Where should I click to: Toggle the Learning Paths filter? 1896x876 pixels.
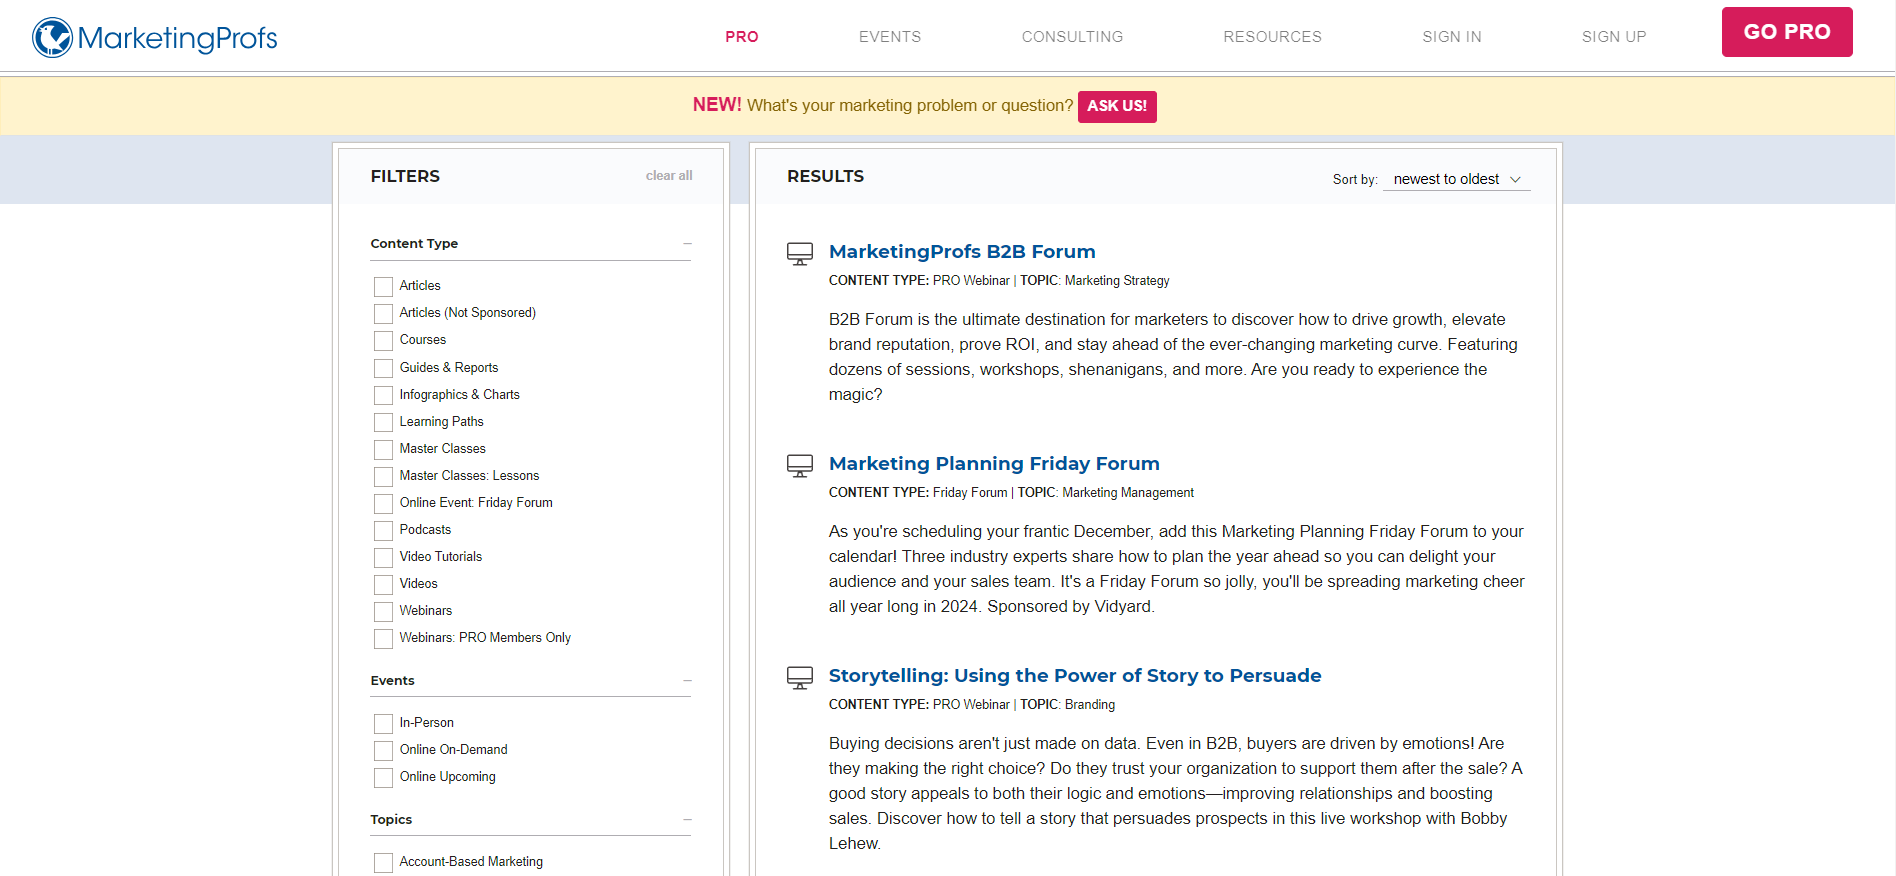pos(383,423)
